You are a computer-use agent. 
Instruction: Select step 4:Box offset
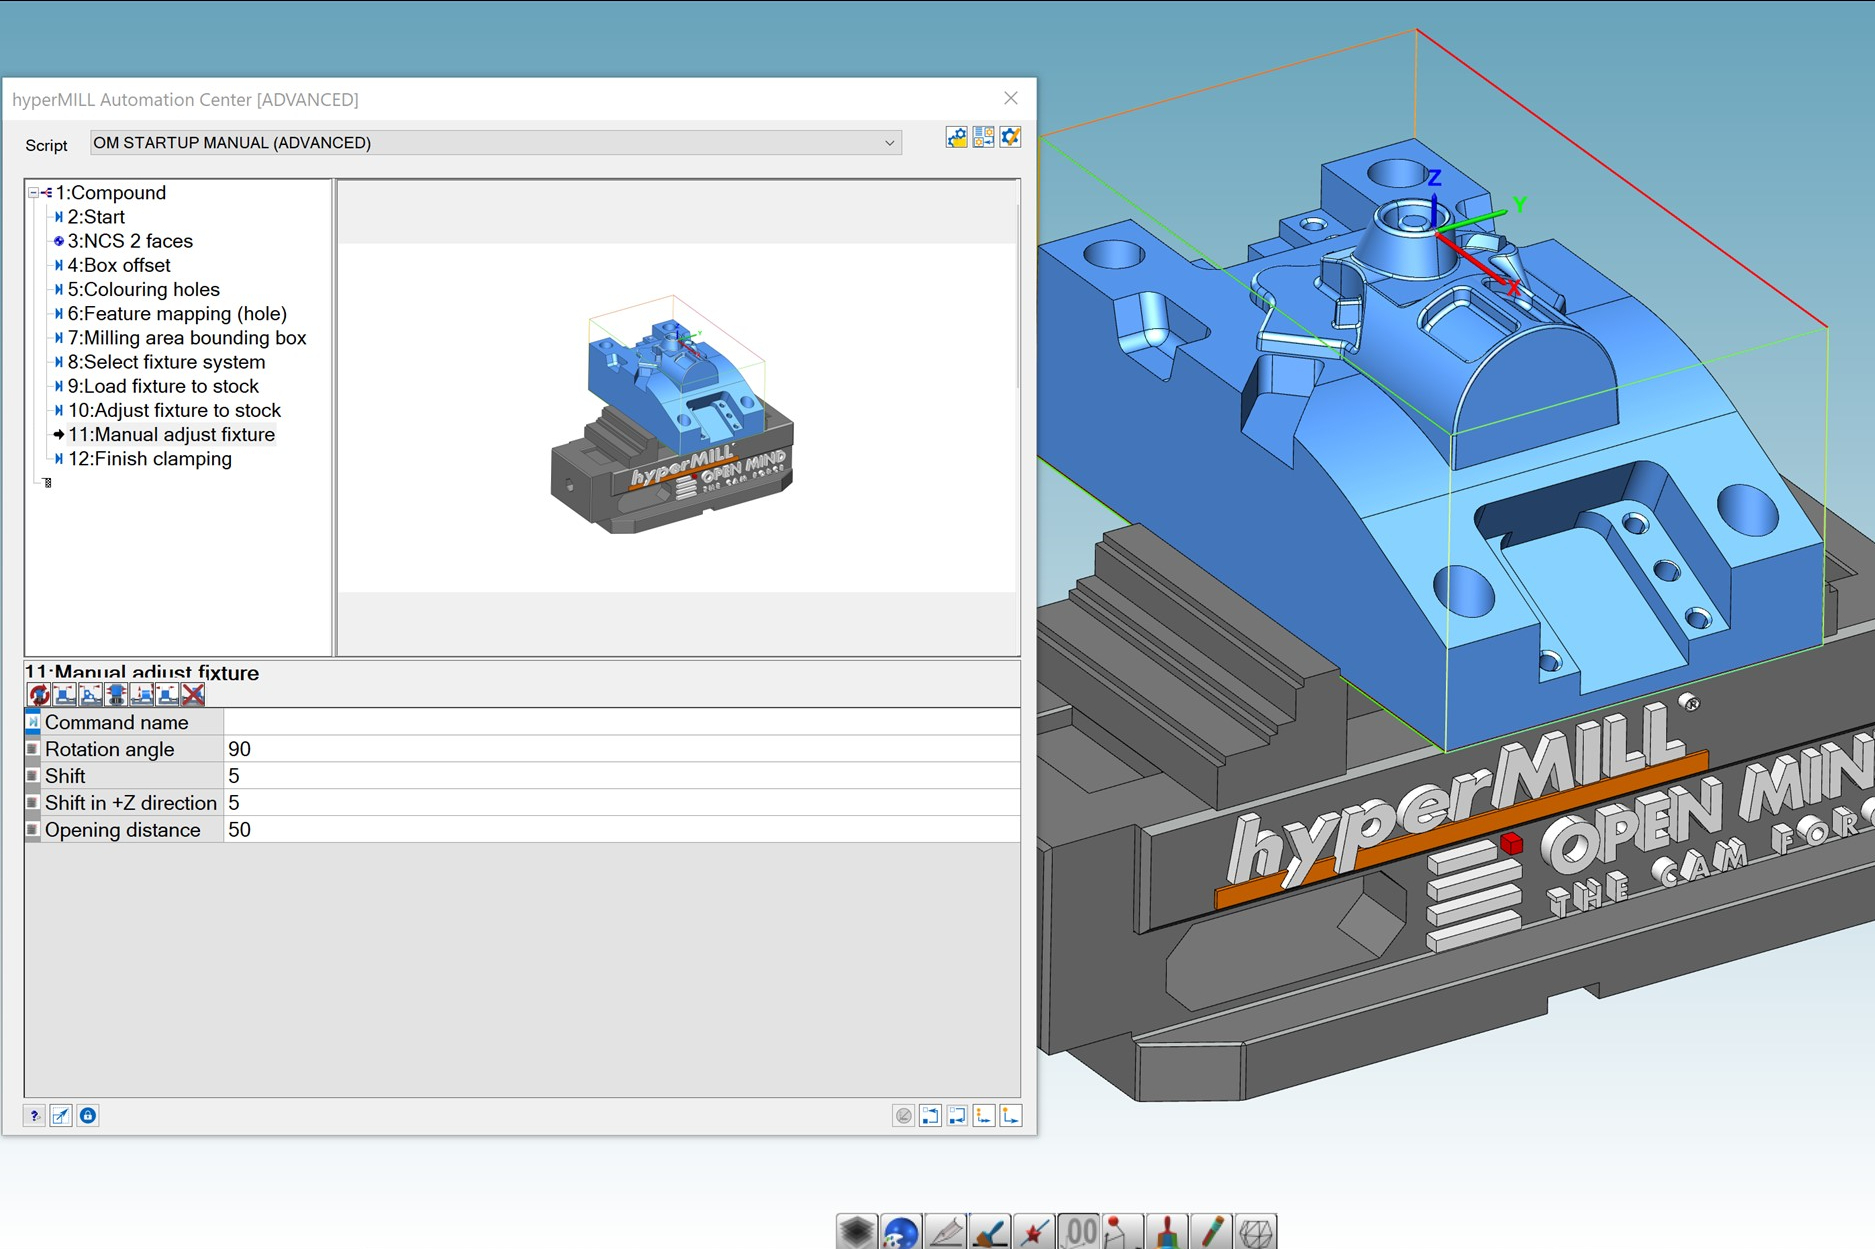(x=118, y=265)
